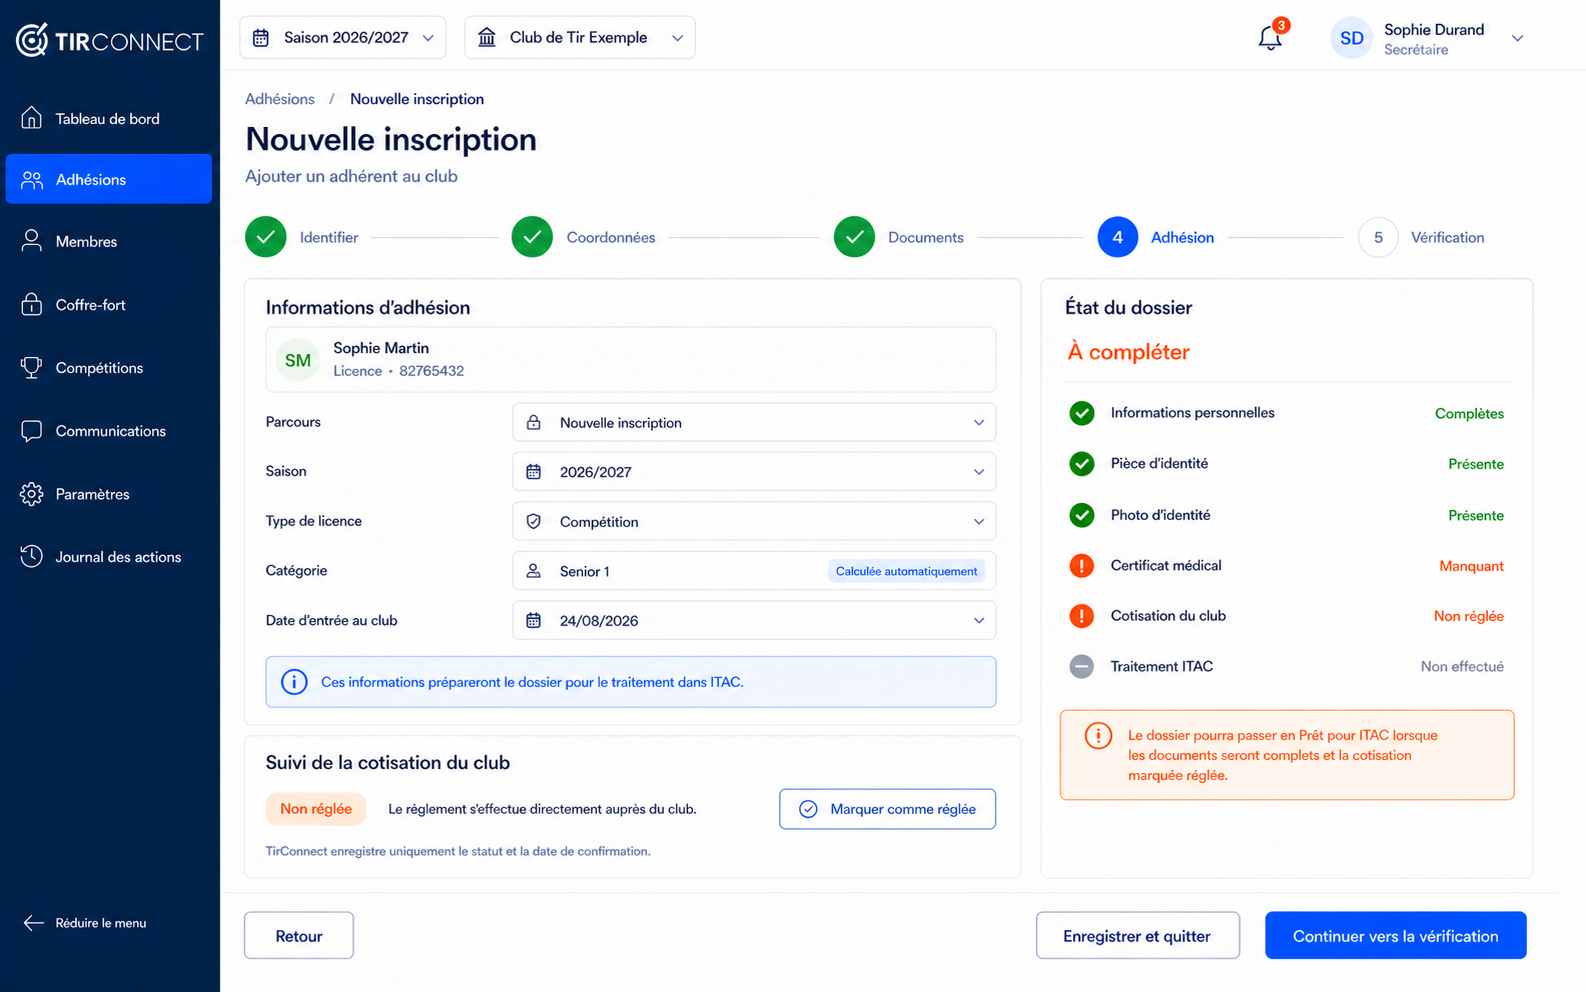Click the Réduire le menu arrow icon
Screen dimensions: 1586x992
pyautogui.click(x=34, y=923)
